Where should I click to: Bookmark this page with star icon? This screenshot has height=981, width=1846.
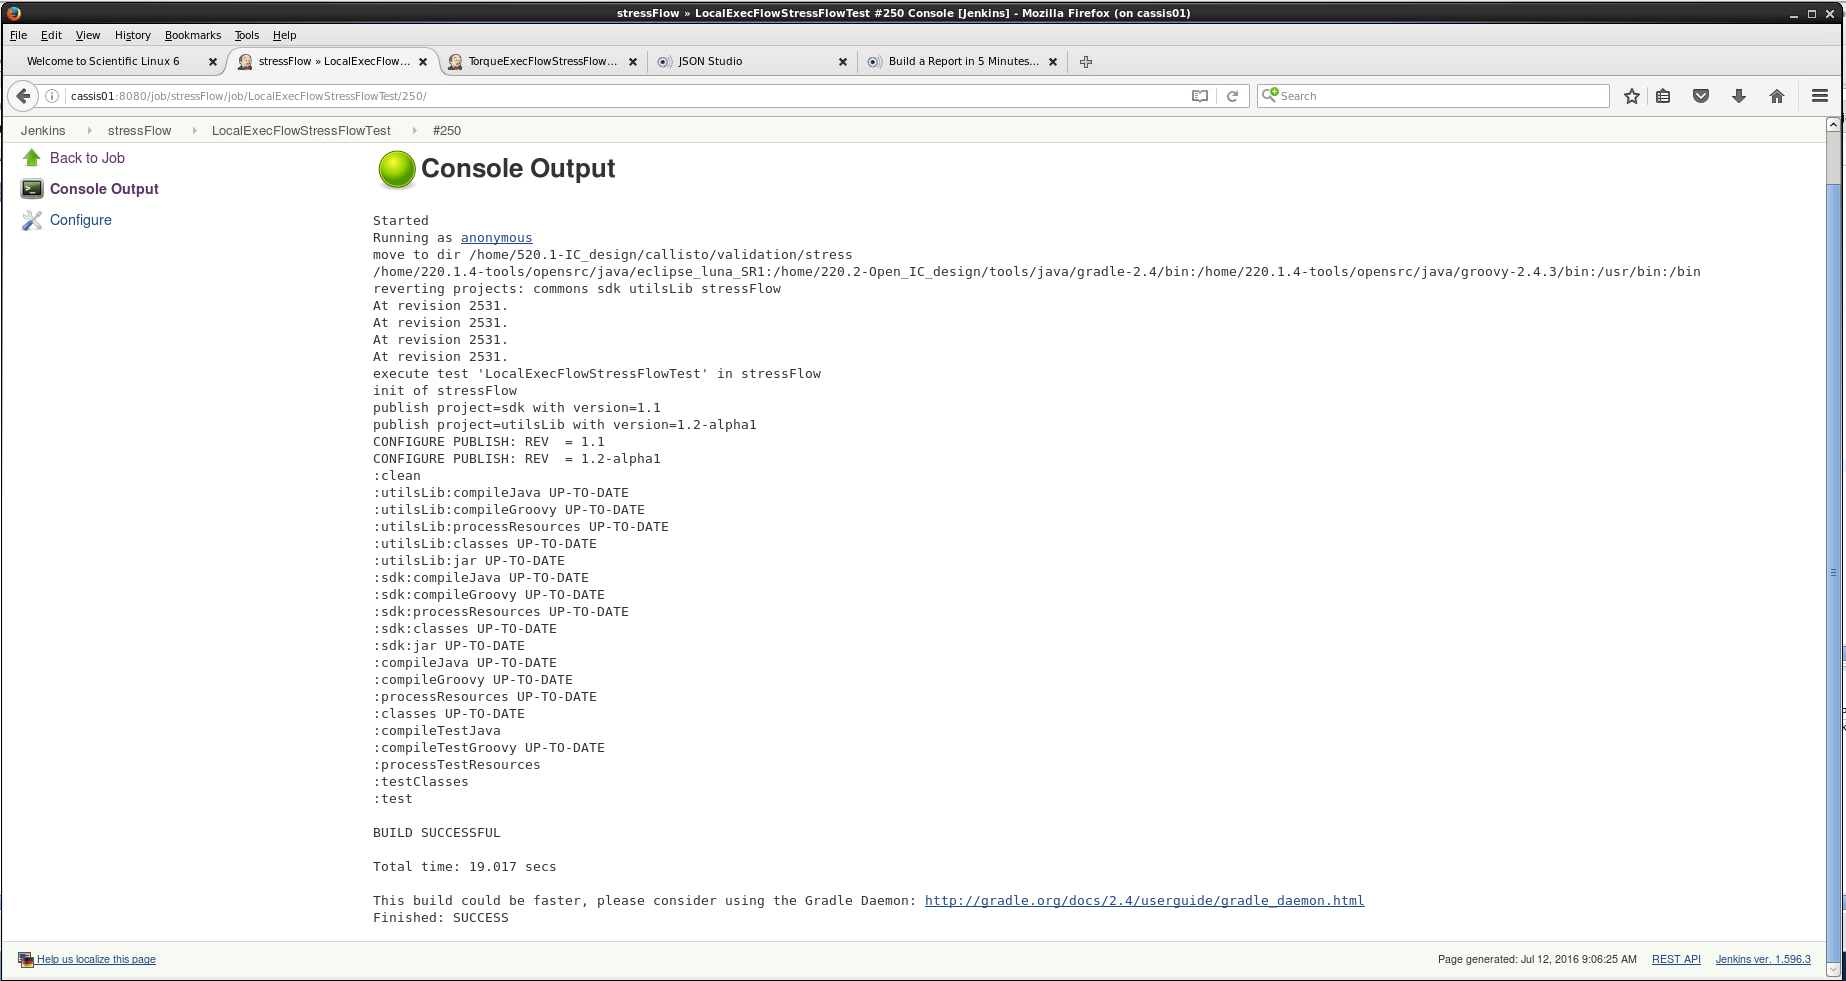1632,96
